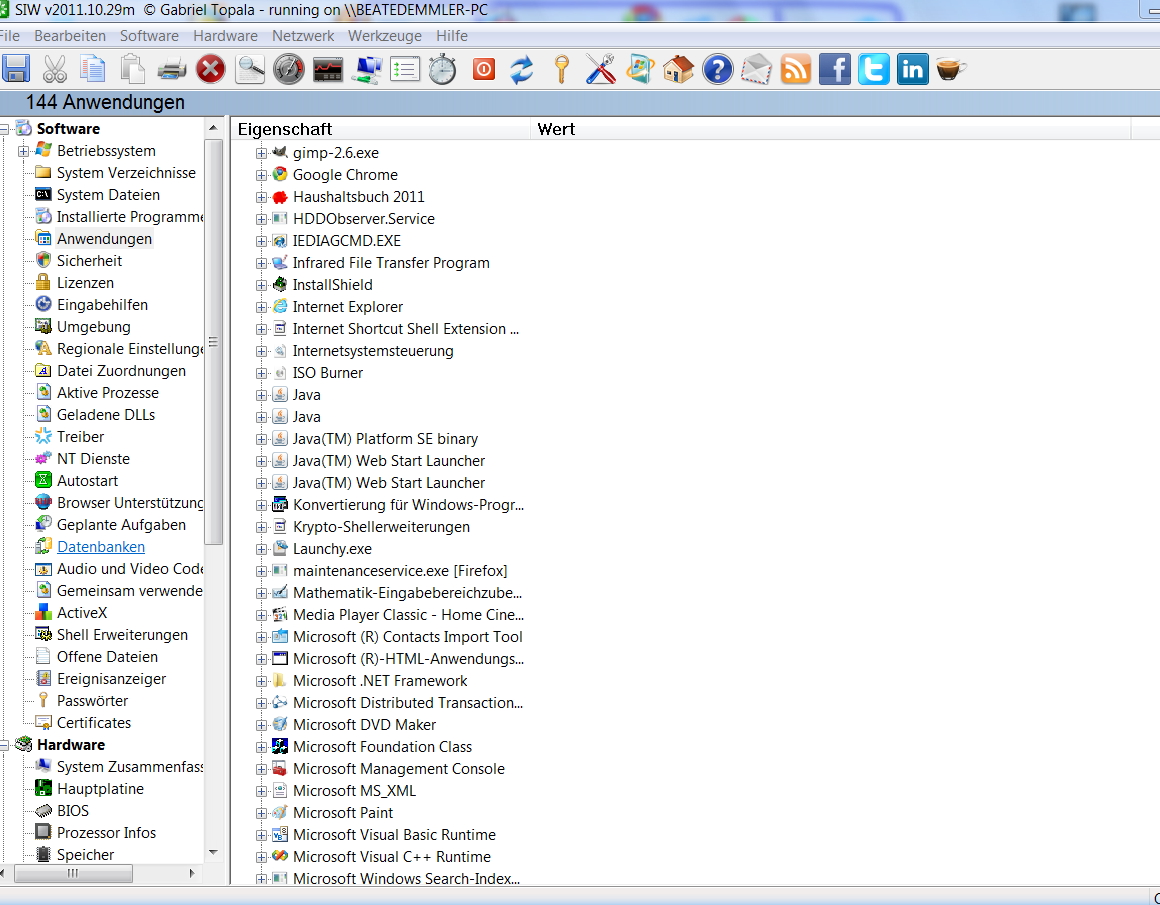Open the Twitter toolbar icon
Image resolution: width=1160 pixels, height=905 pixels.
874,70
